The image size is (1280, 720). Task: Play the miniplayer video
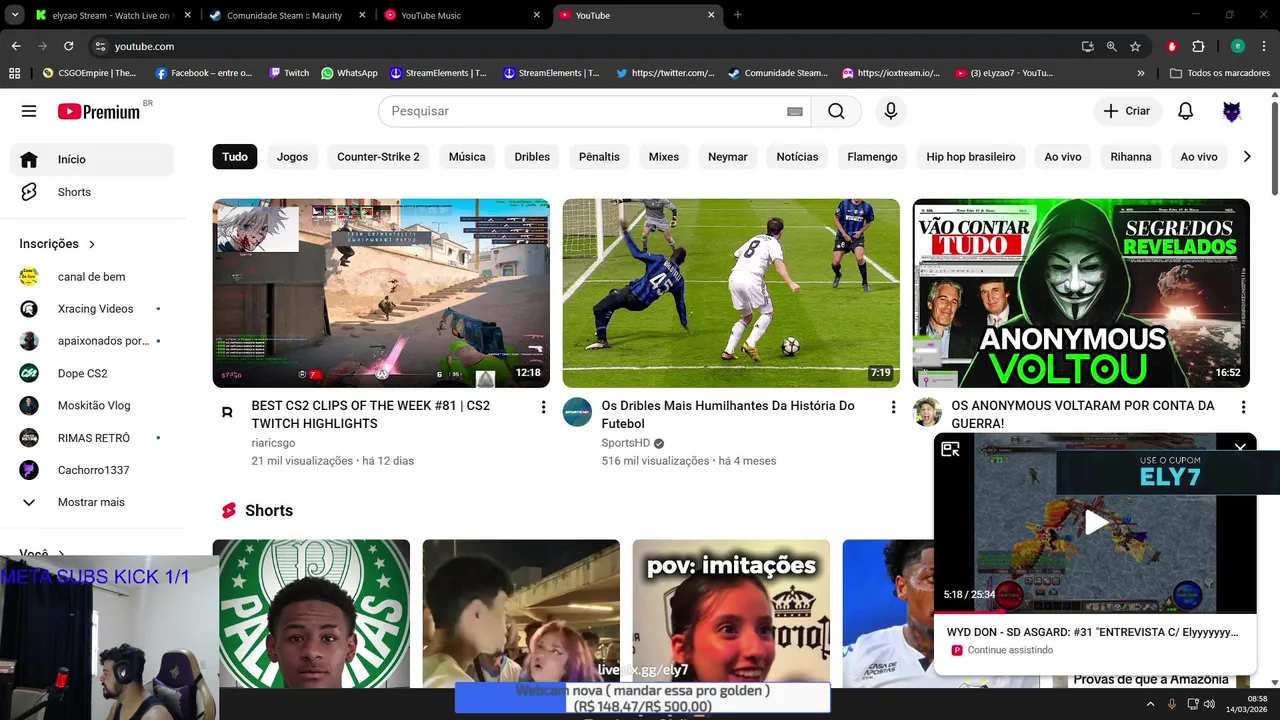1097,523
